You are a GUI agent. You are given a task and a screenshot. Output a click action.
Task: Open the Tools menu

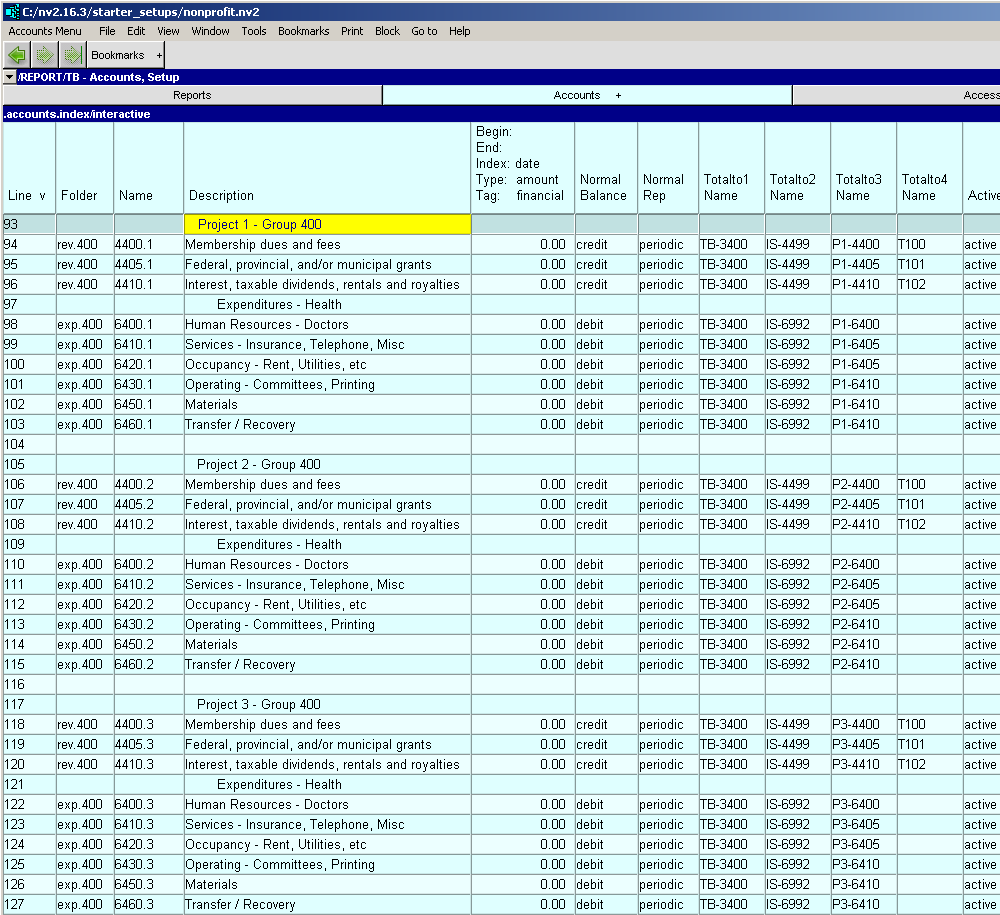pyautogui.click(x=254, y=31)
